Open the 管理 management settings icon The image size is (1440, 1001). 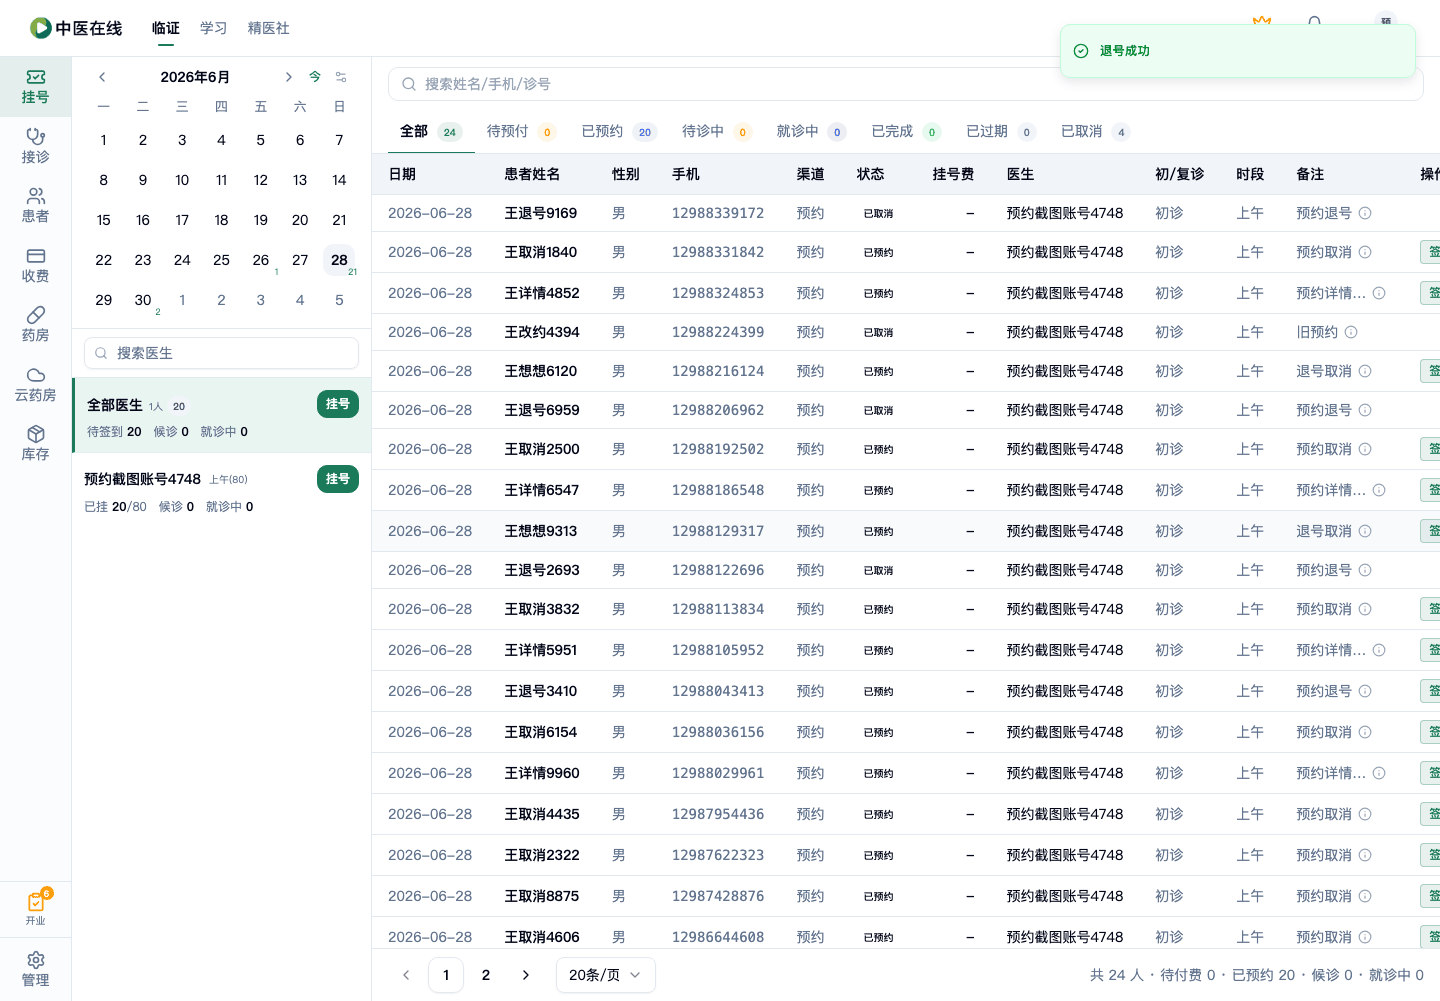coord(35,969)
